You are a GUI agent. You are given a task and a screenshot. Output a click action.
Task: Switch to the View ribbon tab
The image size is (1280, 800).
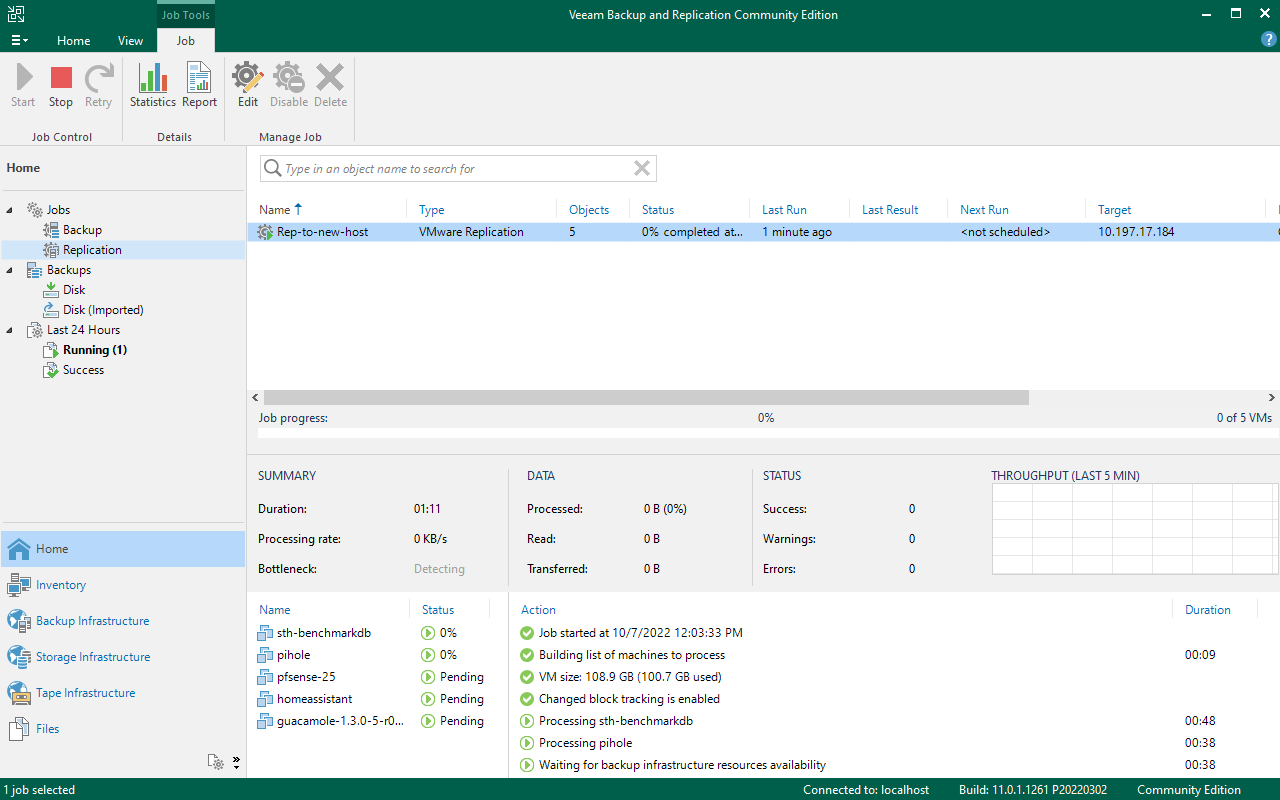tap(130, 41)
